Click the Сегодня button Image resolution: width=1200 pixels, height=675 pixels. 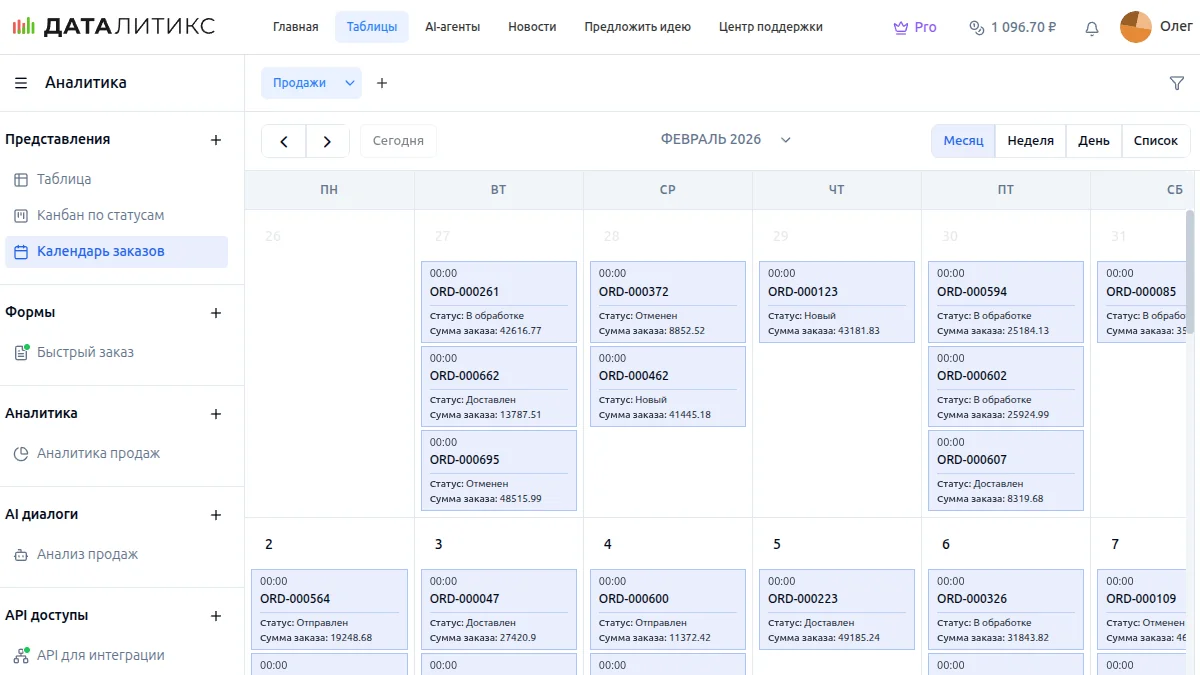point(398,141)
